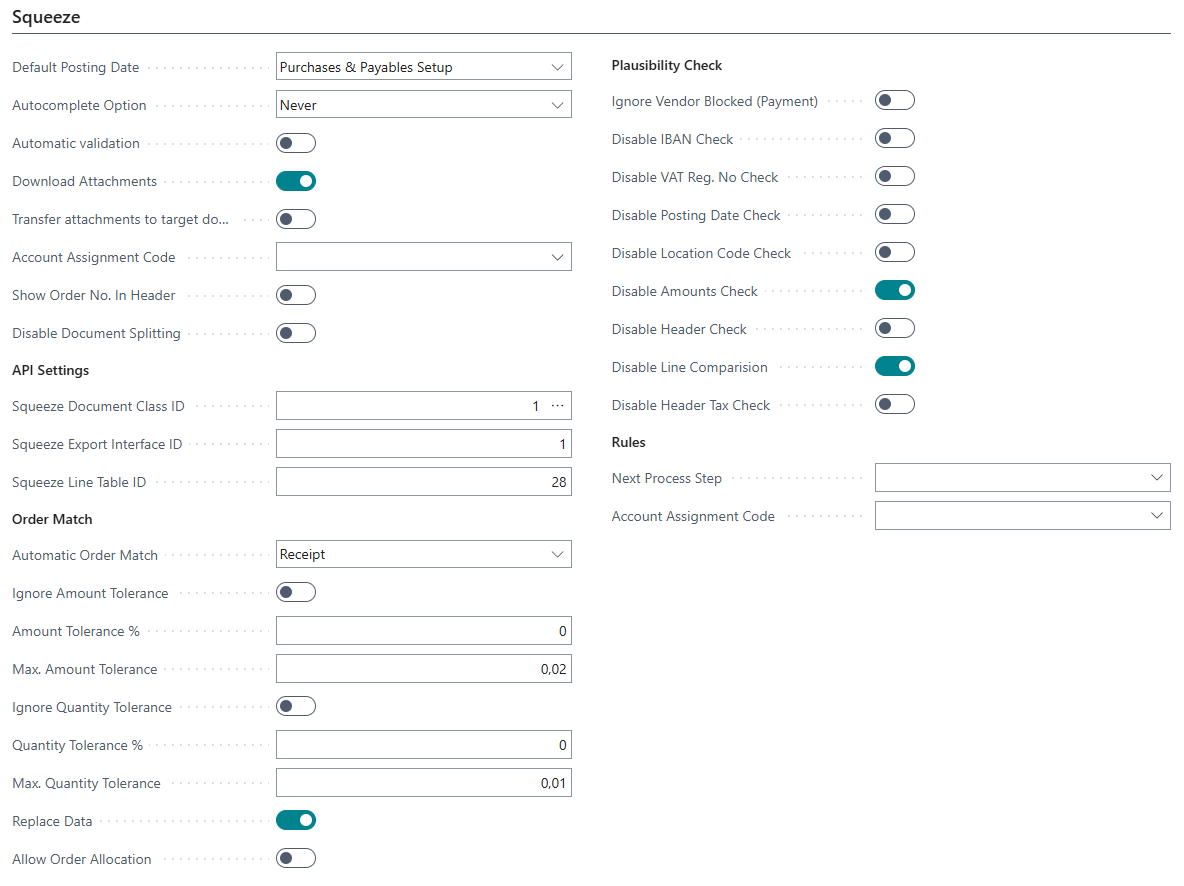Enable Allow Order Allocation toggle
The image size is (1184, 886).
(x=296, y=859)
